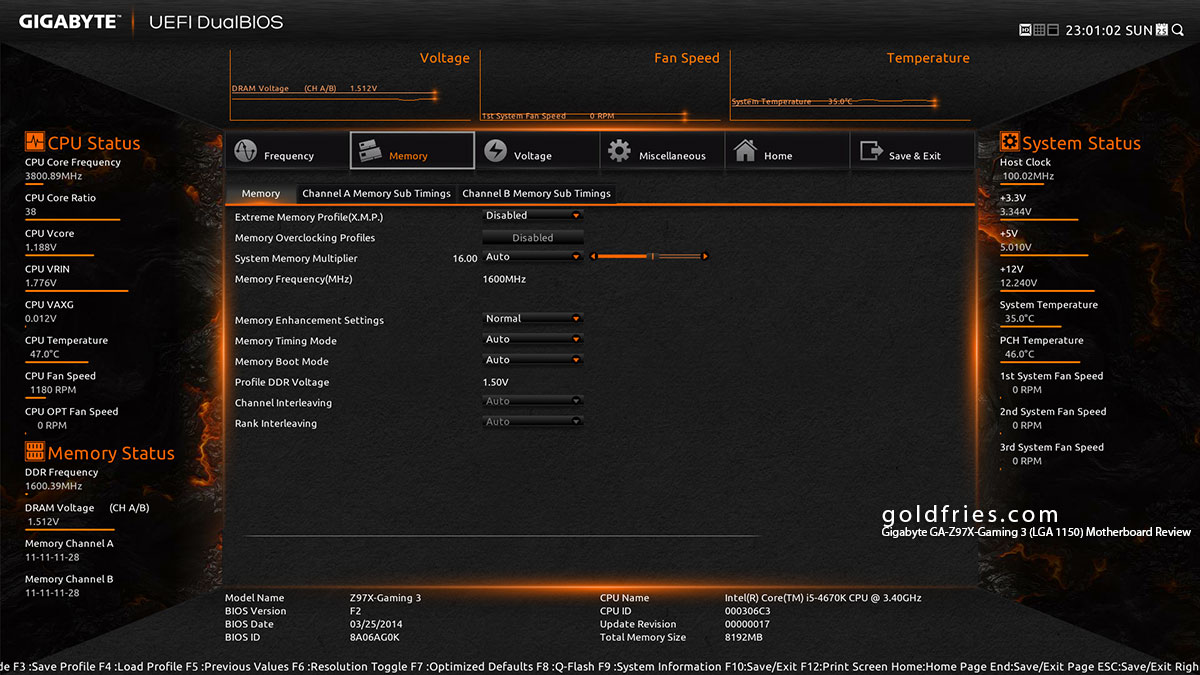This screenshot has width=1200, height=675.
Task: Click the Memory Frequency 1600MHz value
Action: click(x=505, y=279)
